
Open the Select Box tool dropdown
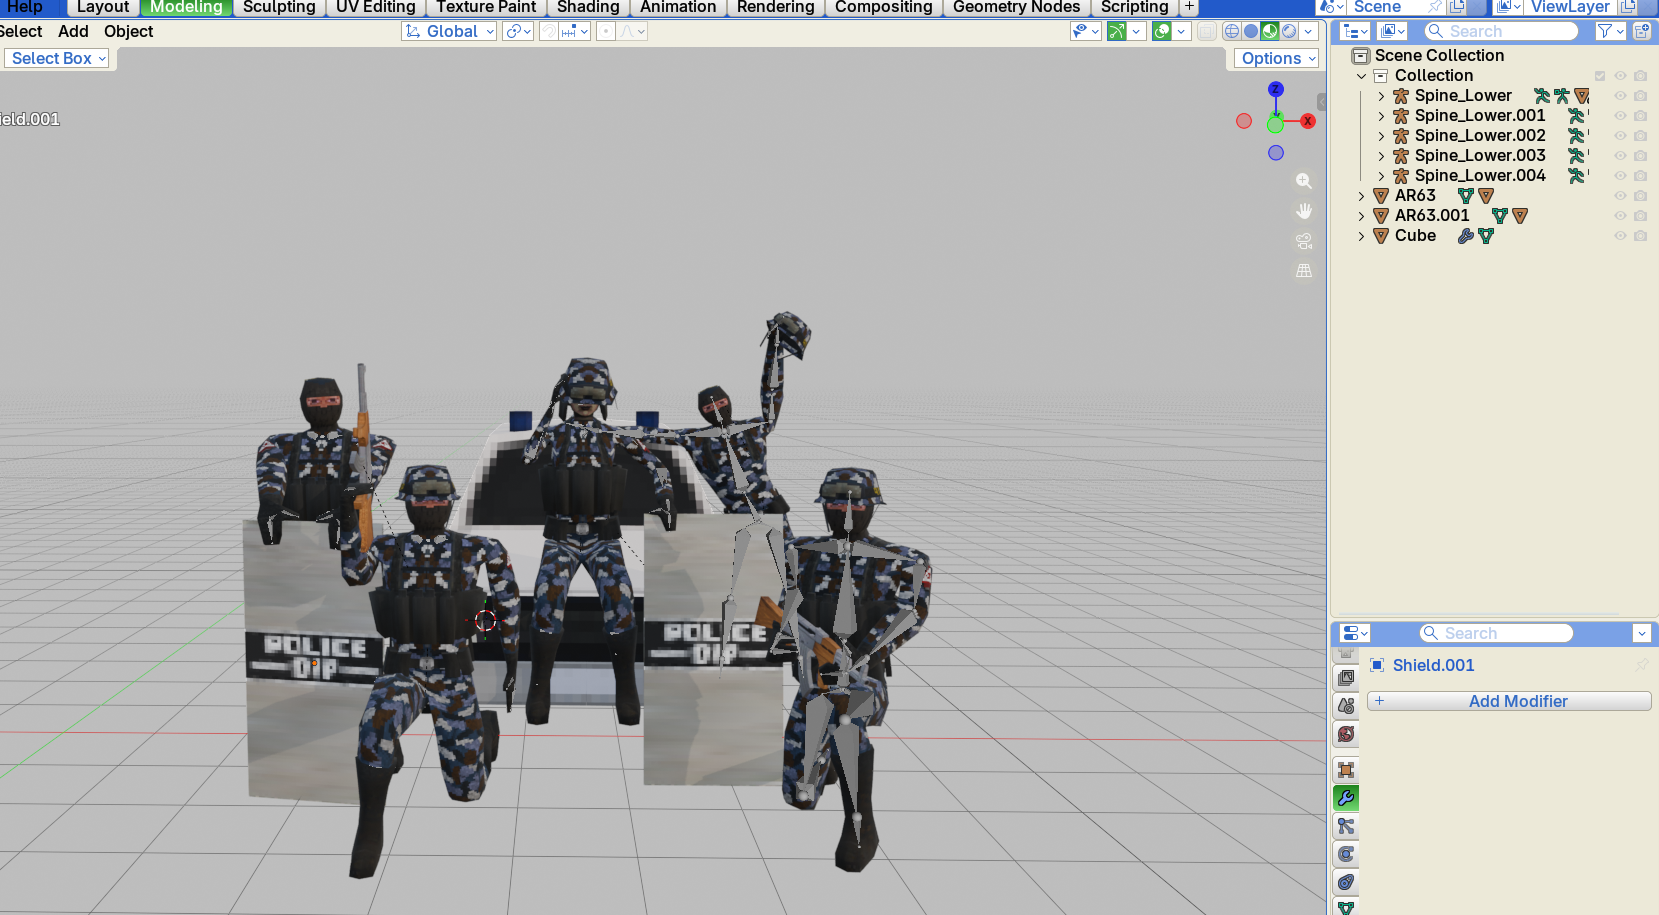click(56, 58)
